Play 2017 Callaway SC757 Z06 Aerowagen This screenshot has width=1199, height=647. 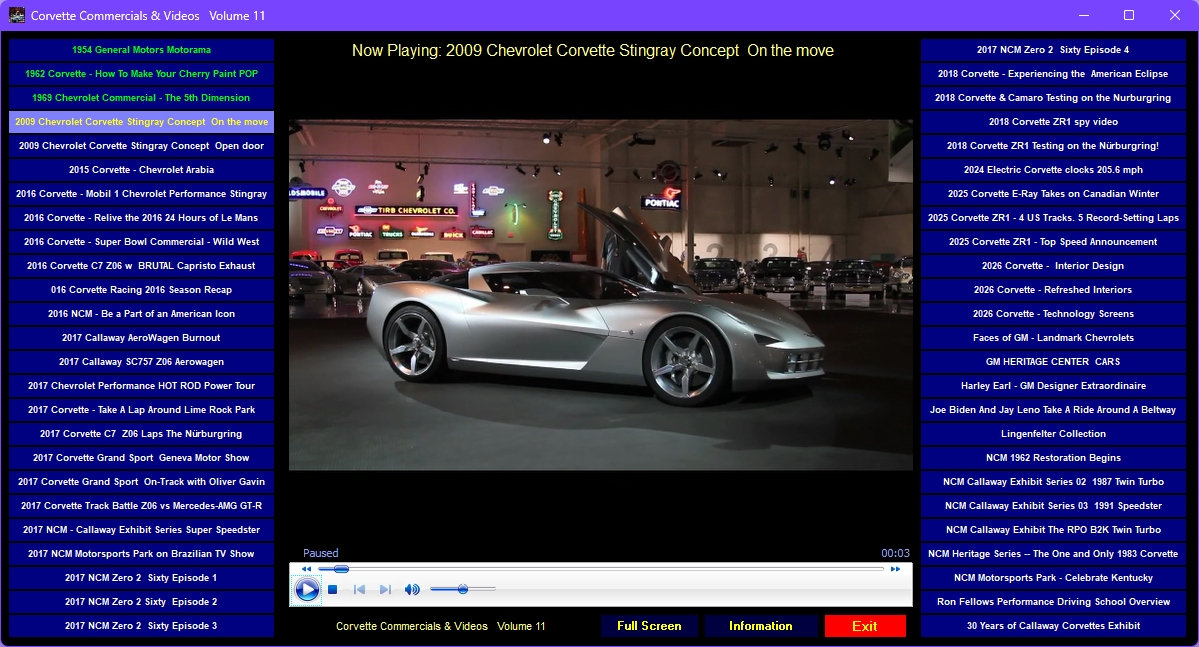141,362
